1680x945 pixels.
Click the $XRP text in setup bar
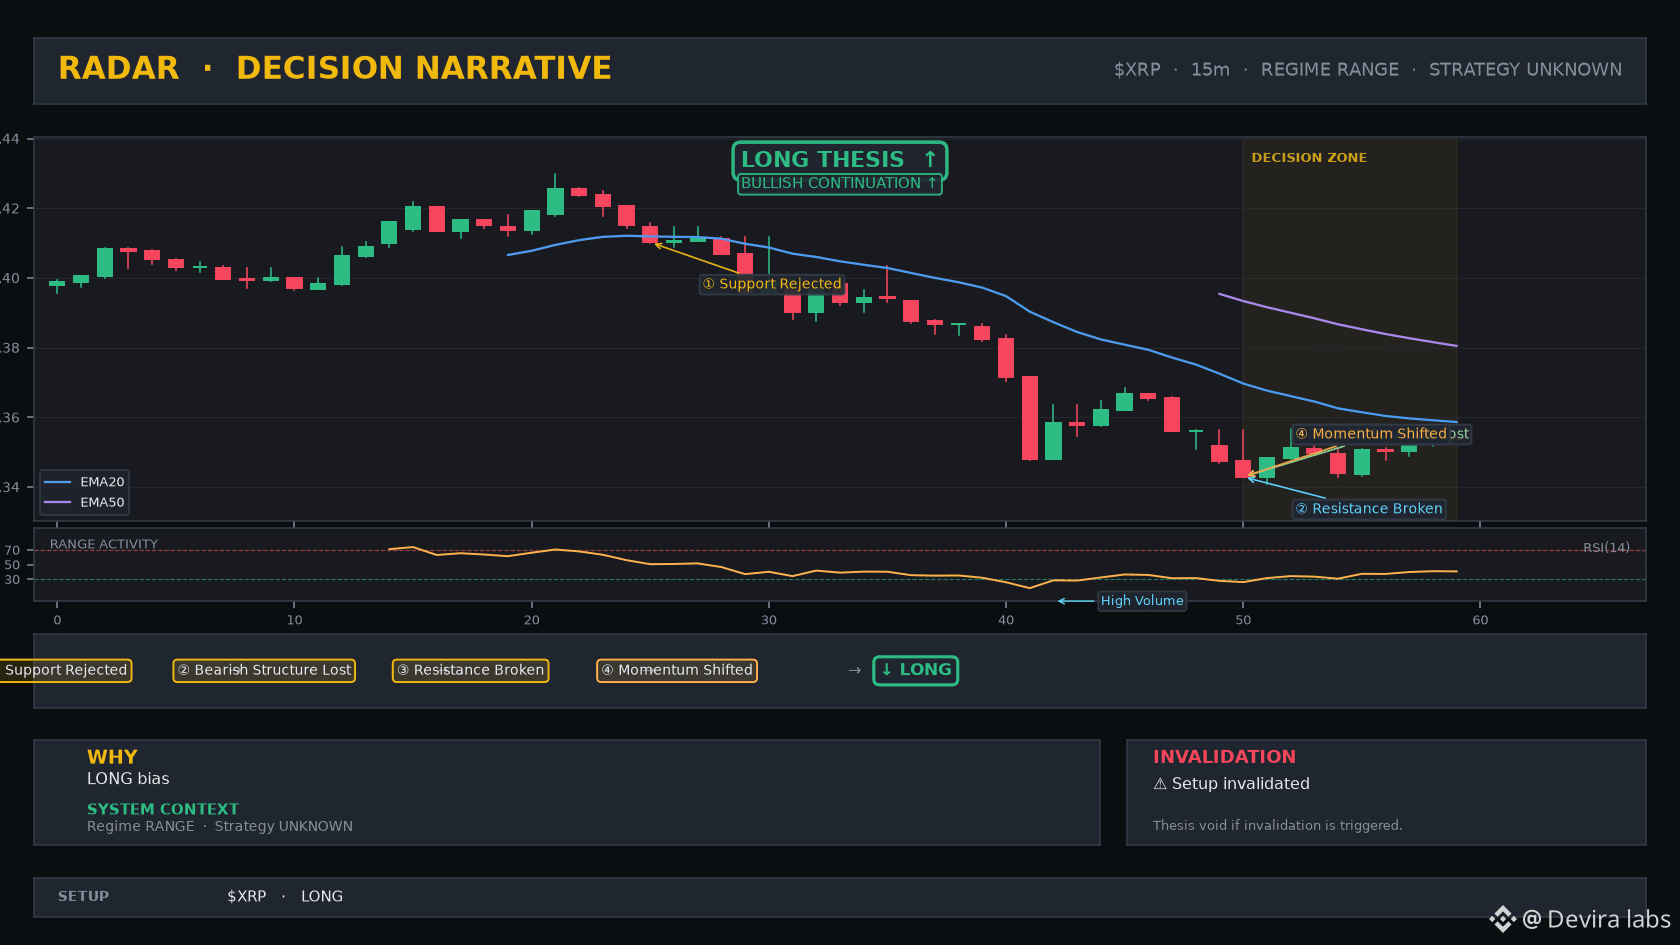247,897
